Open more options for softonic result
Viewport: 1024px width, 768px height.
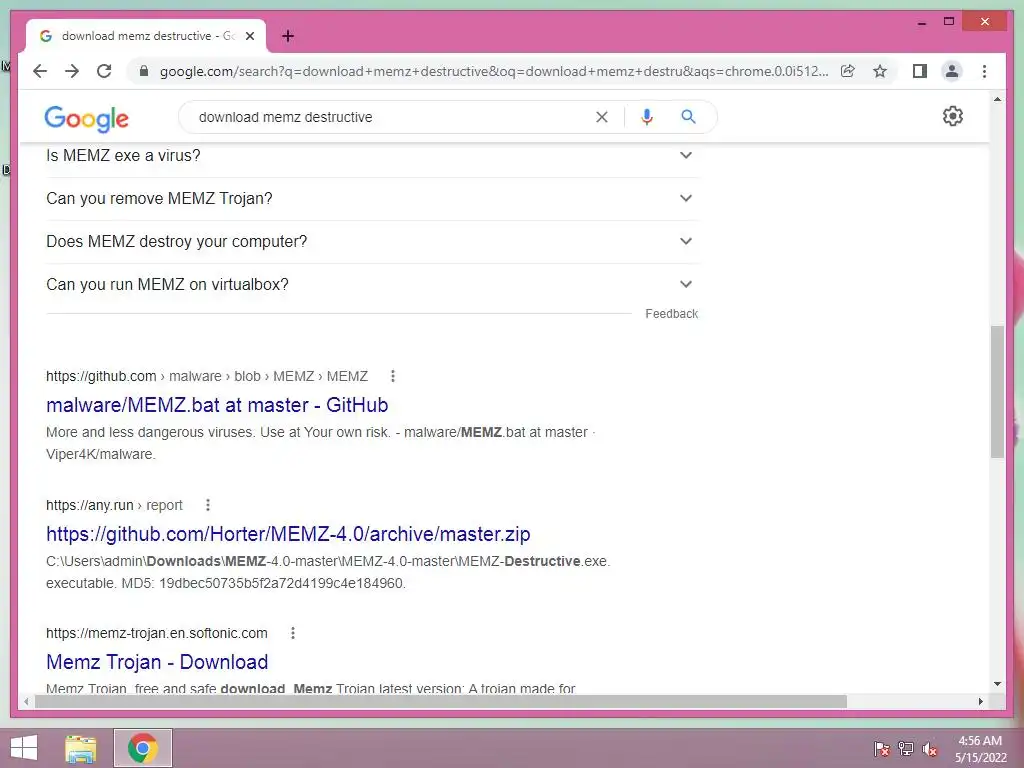pos(293,633)
